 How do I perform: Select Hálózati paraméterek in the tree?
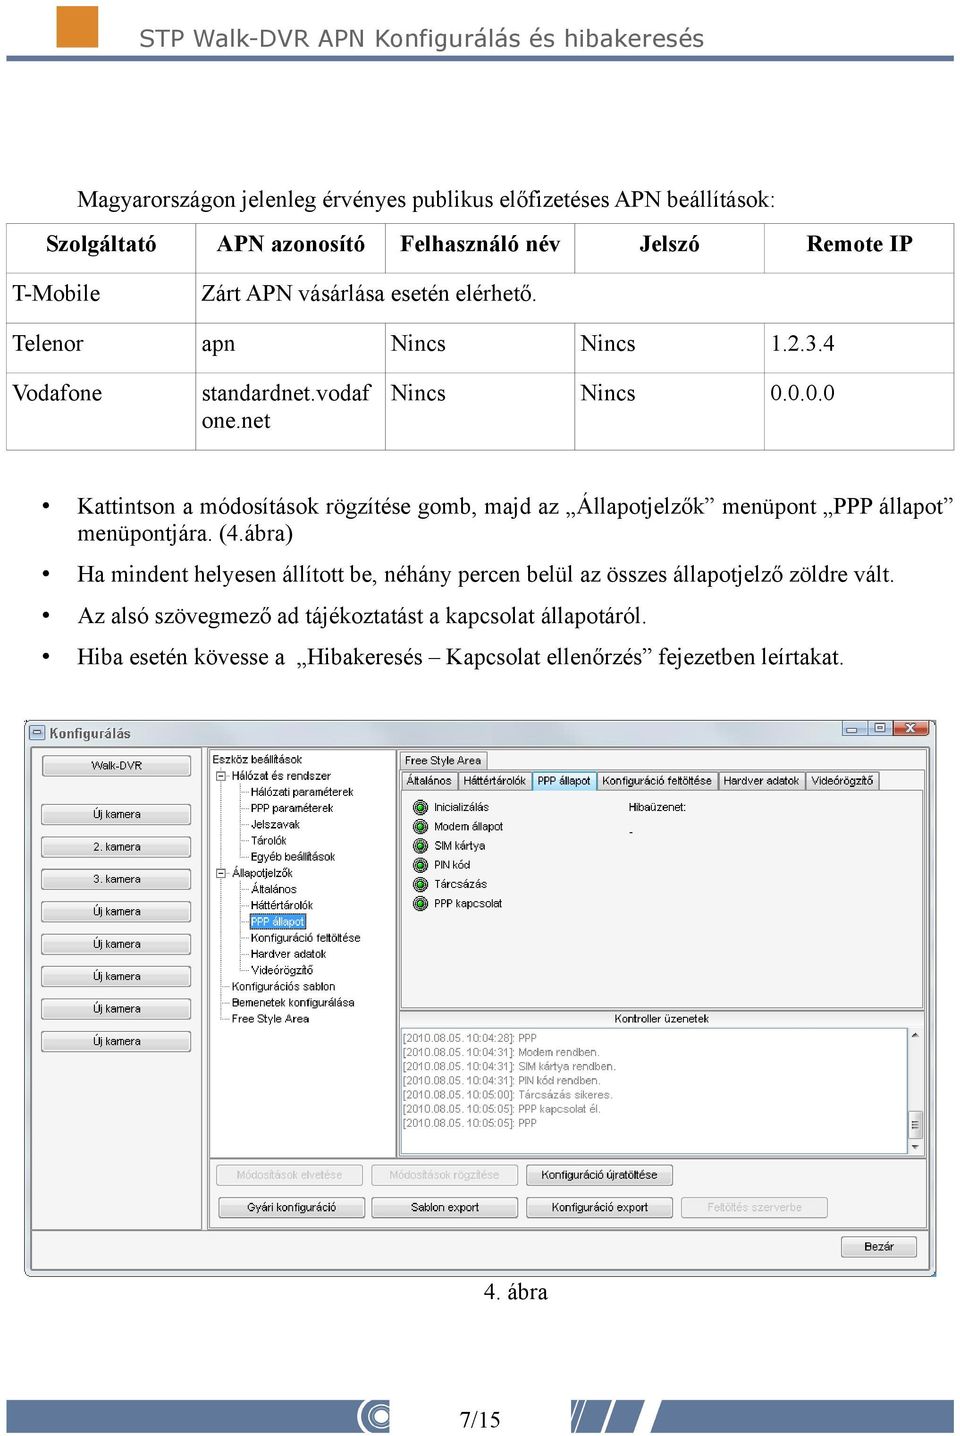(x=302, y=792)
